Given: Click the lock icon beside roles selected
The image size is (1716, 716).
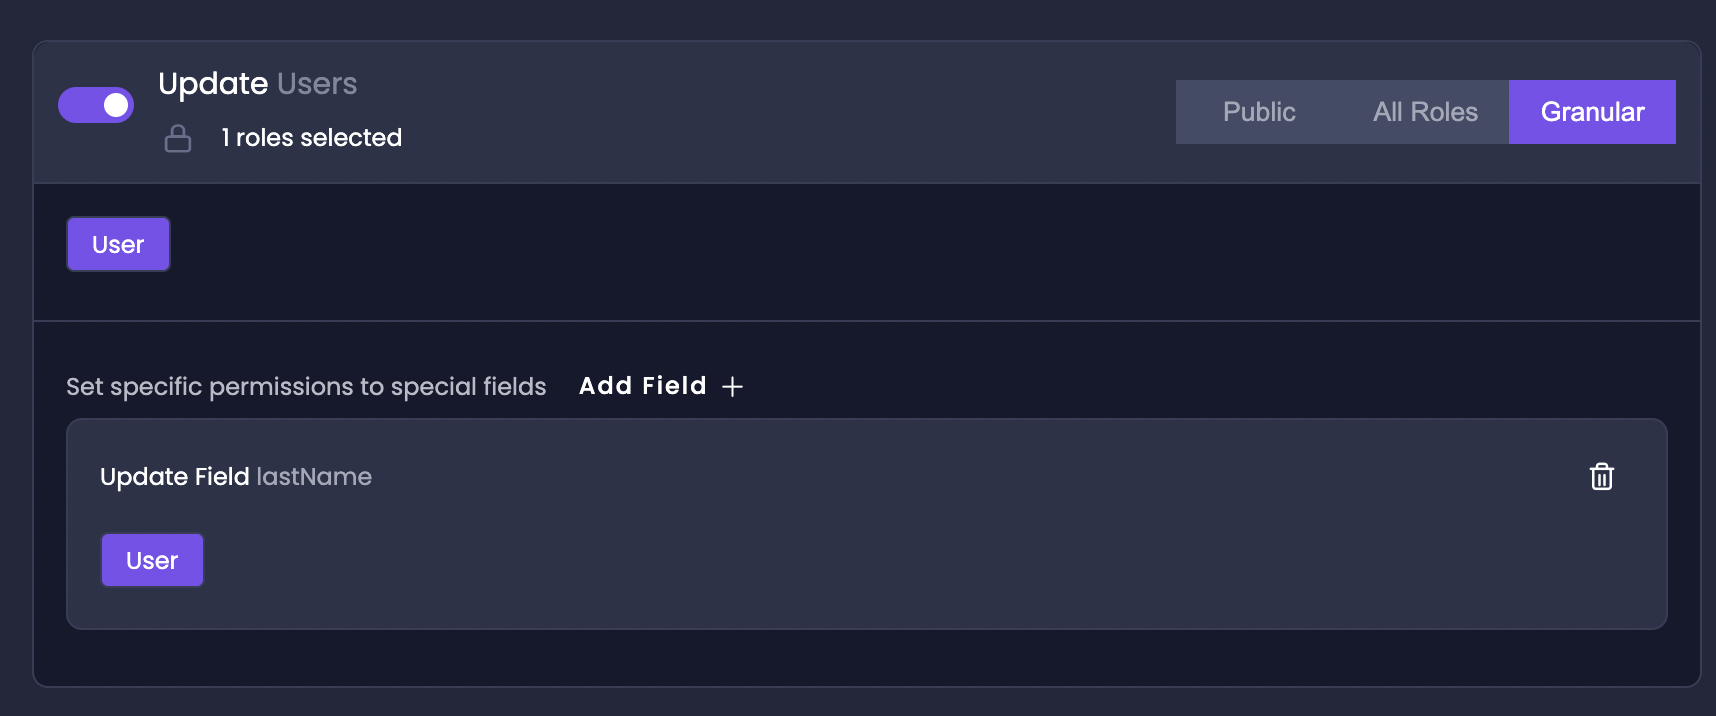Looking at the screenshot, I should coord(178,139).
